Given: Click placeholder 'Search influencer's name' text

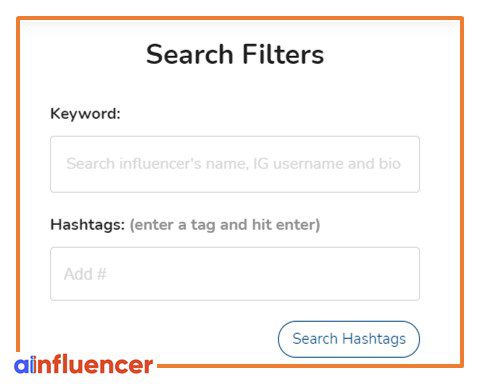Looking at the screenshot, I should 157,164.
